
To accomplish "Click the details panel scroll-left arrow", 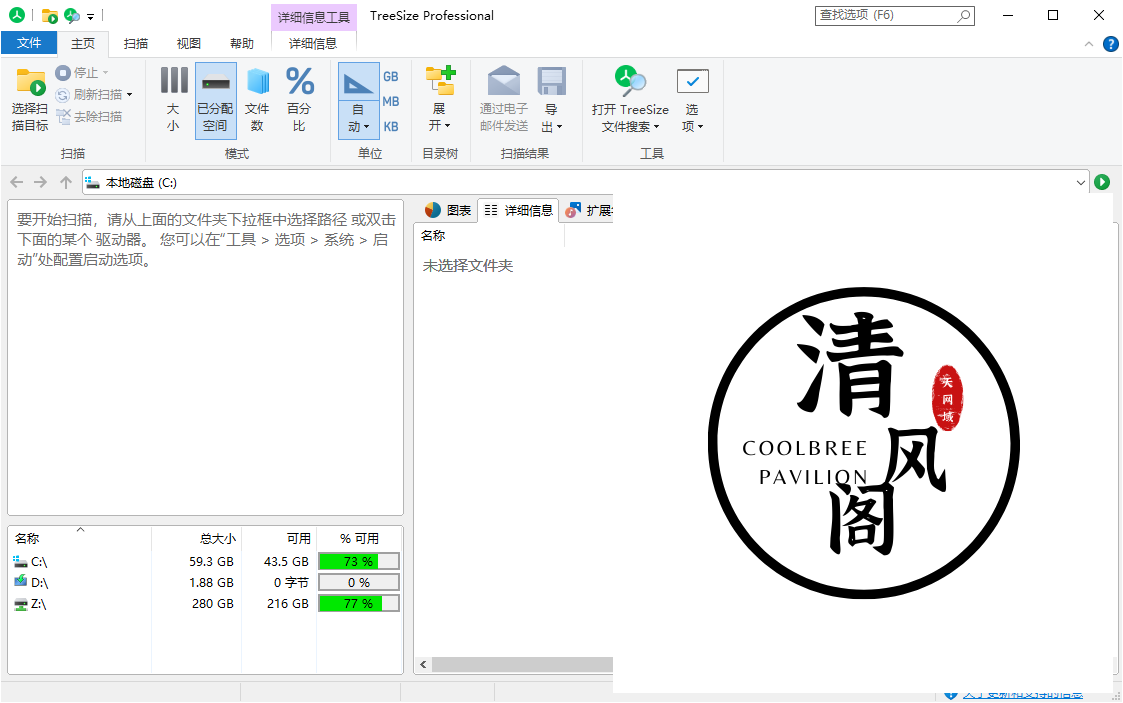I will [423, 665].
